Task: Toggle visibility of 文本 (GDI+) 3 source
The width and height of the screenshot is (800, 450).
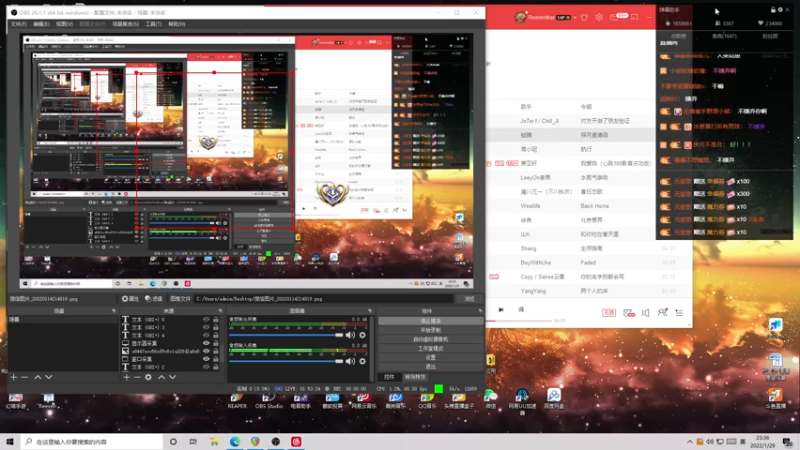Action: click(x=206, y=327)
